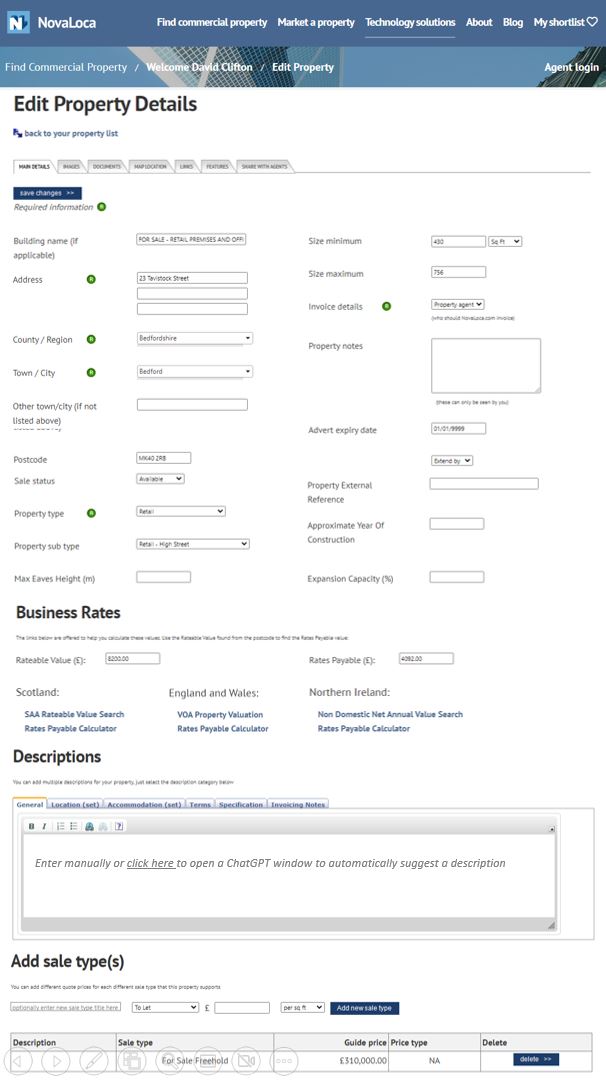606x1080 pixels.
Task: Insert numbered list in description editor
Action: [60, 826]
